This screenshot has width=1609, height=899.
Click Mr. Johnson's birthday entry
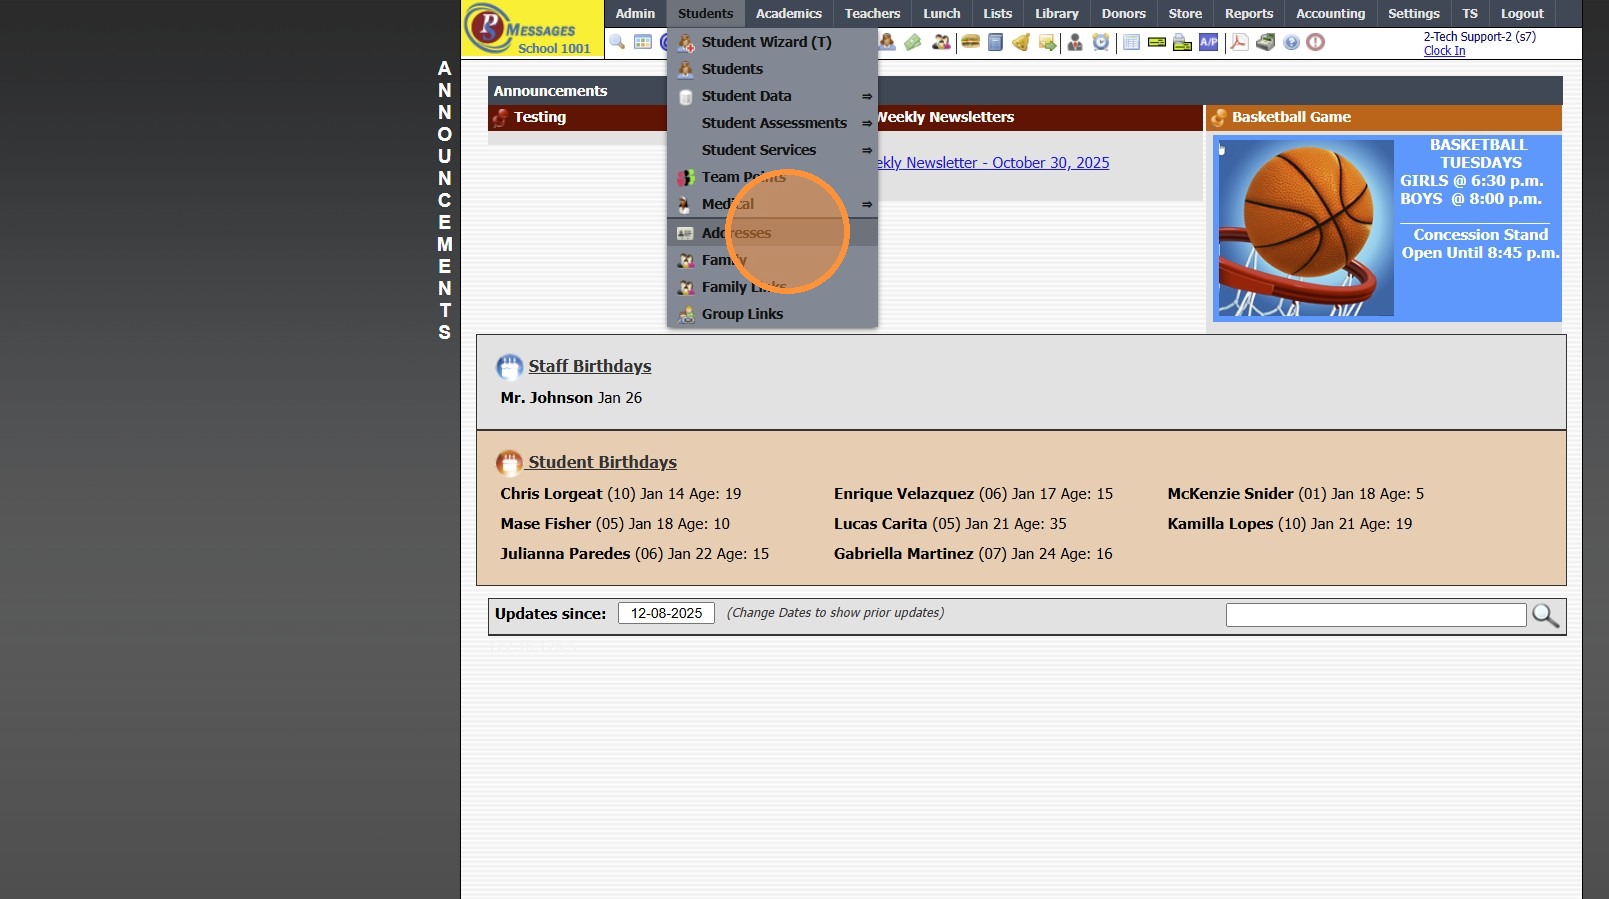pyautogui.click(x=571, y=398)
